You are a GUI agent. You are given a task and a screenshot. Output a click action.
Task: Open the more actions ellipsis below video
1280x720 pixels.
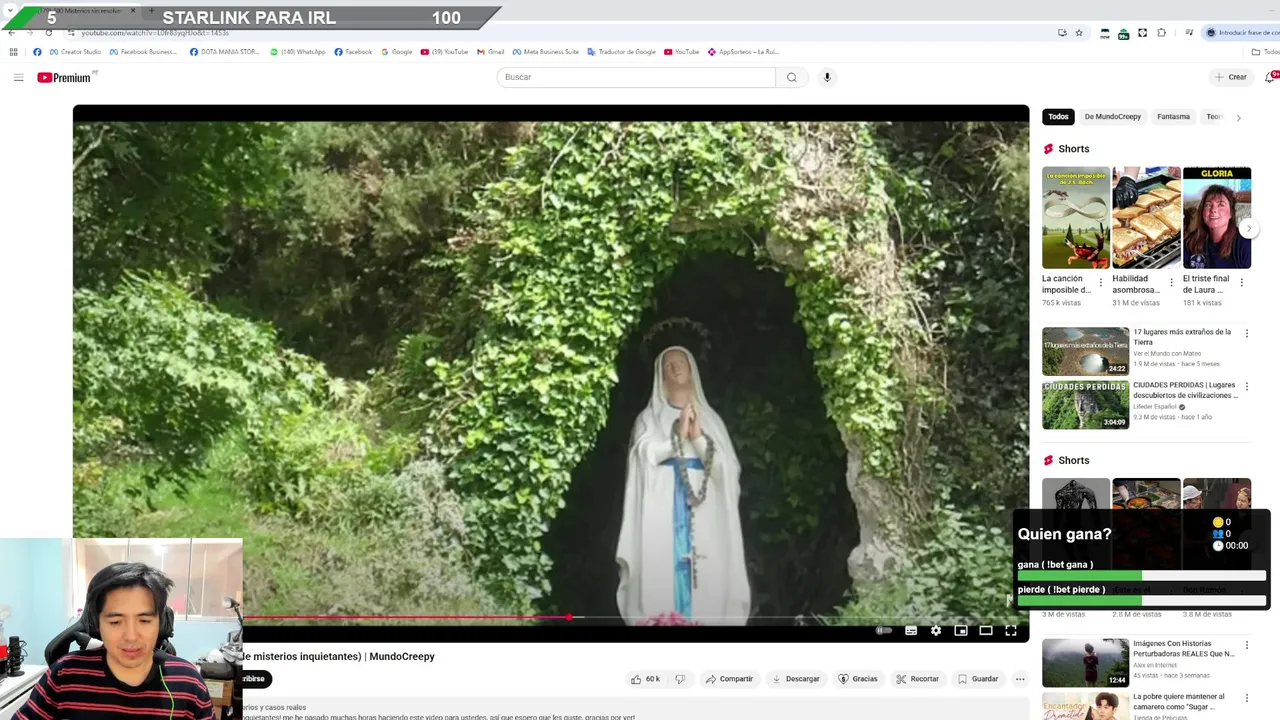(x=1020, y=679)
